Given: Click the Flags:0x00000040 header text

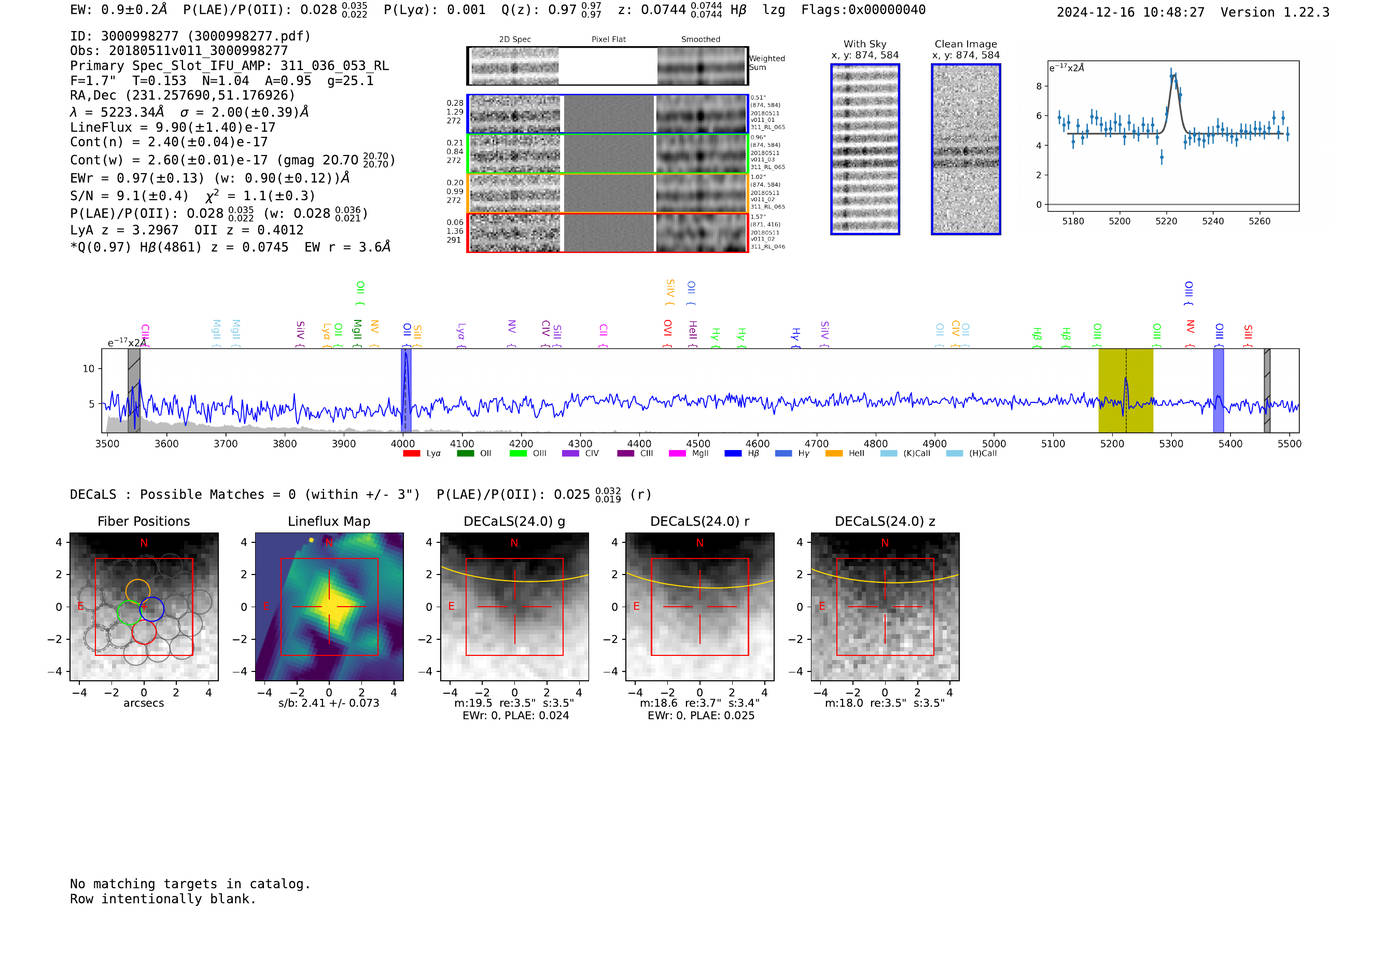Looking at the screenshot, I should tap(863, 10).
